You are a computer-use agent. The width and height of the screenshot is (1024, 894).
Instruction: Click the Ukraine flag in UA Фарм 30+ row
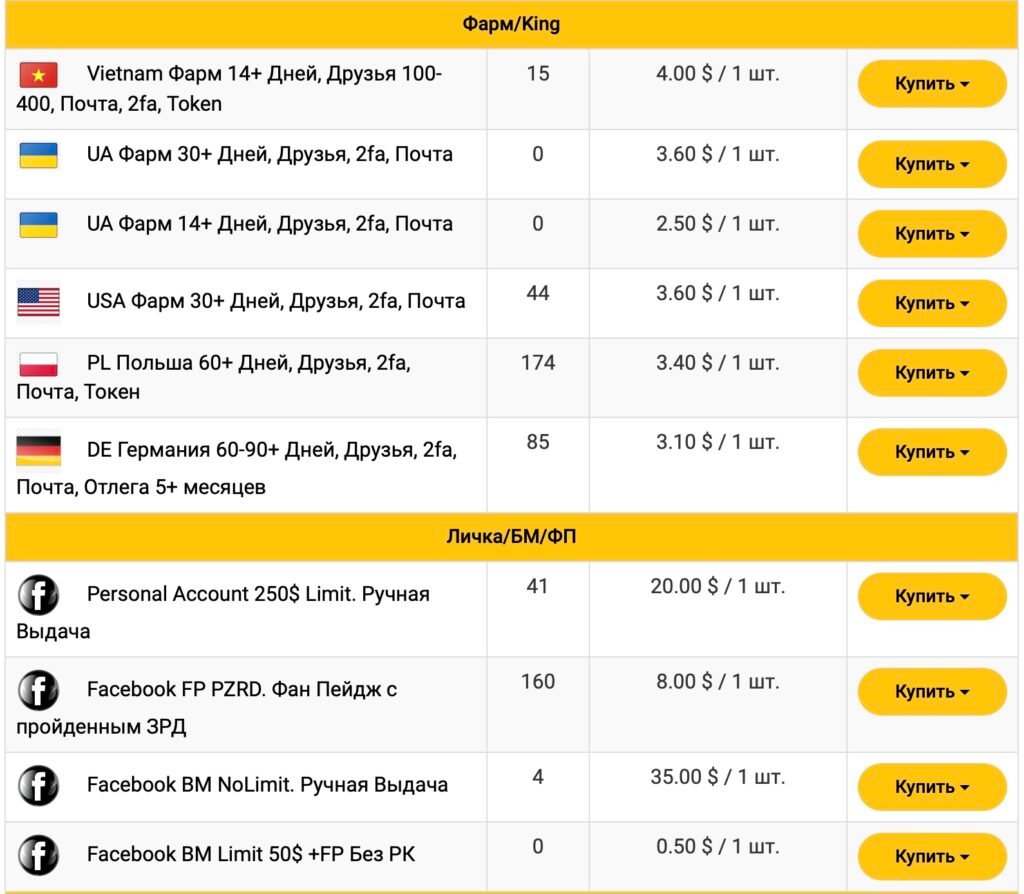pyautogui.click(x=38, y=155)
